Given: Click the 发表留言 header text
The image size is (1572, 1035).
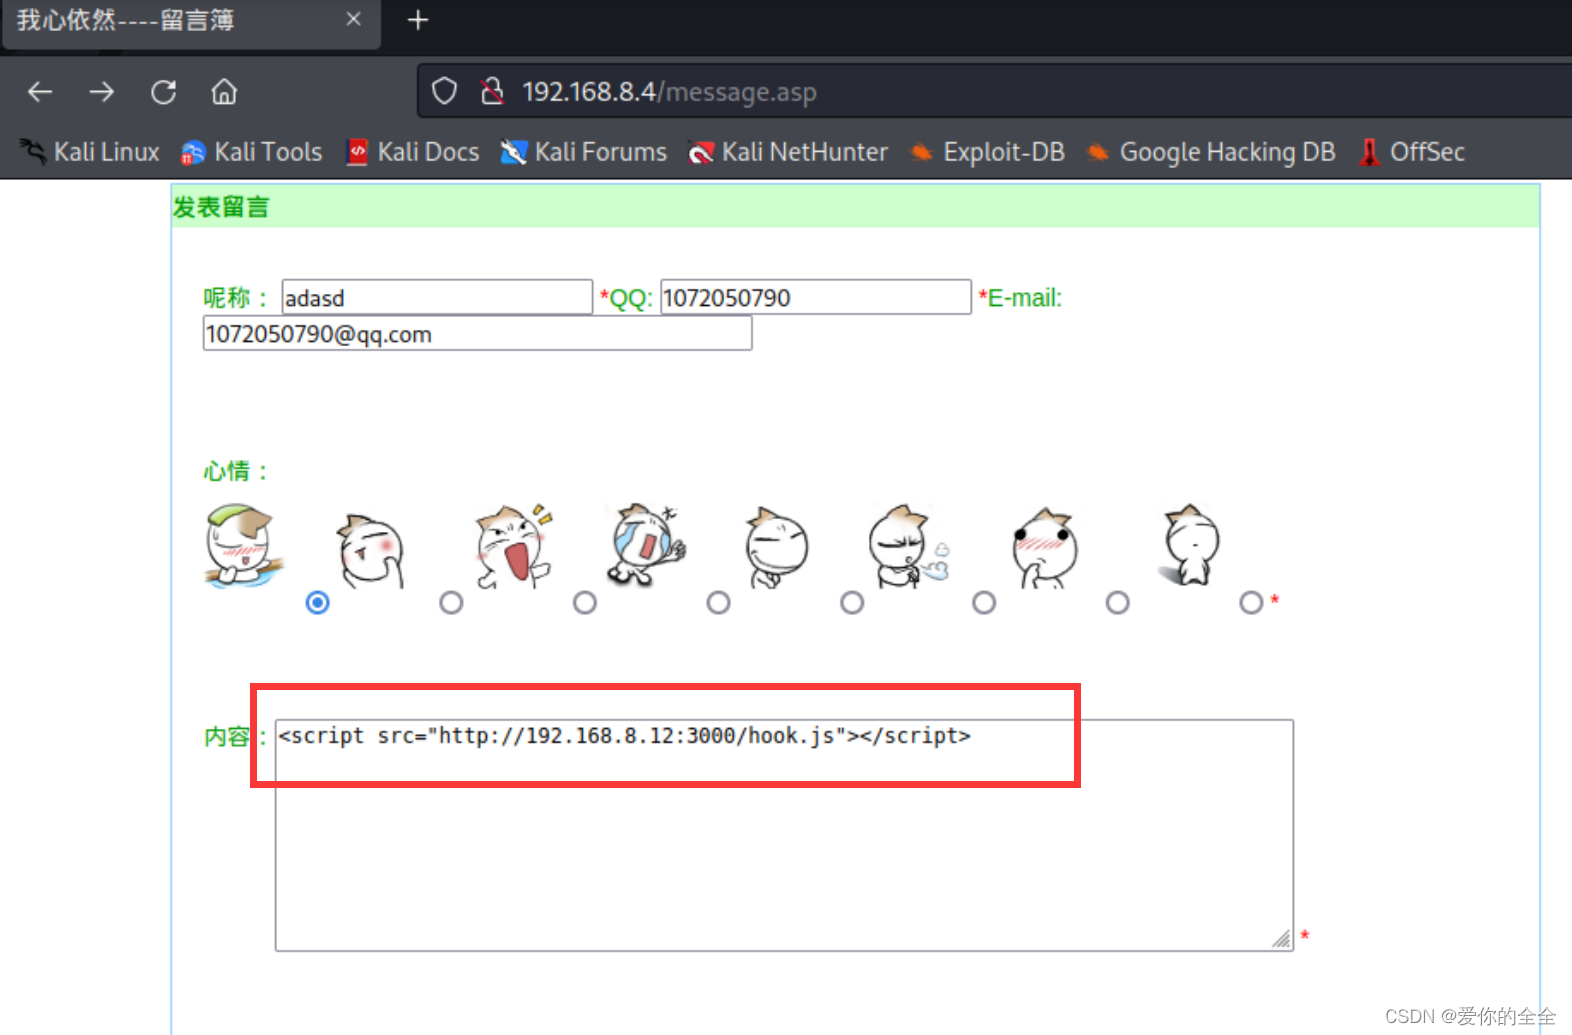Looking at the screenshot, I should tap(221, 207).
